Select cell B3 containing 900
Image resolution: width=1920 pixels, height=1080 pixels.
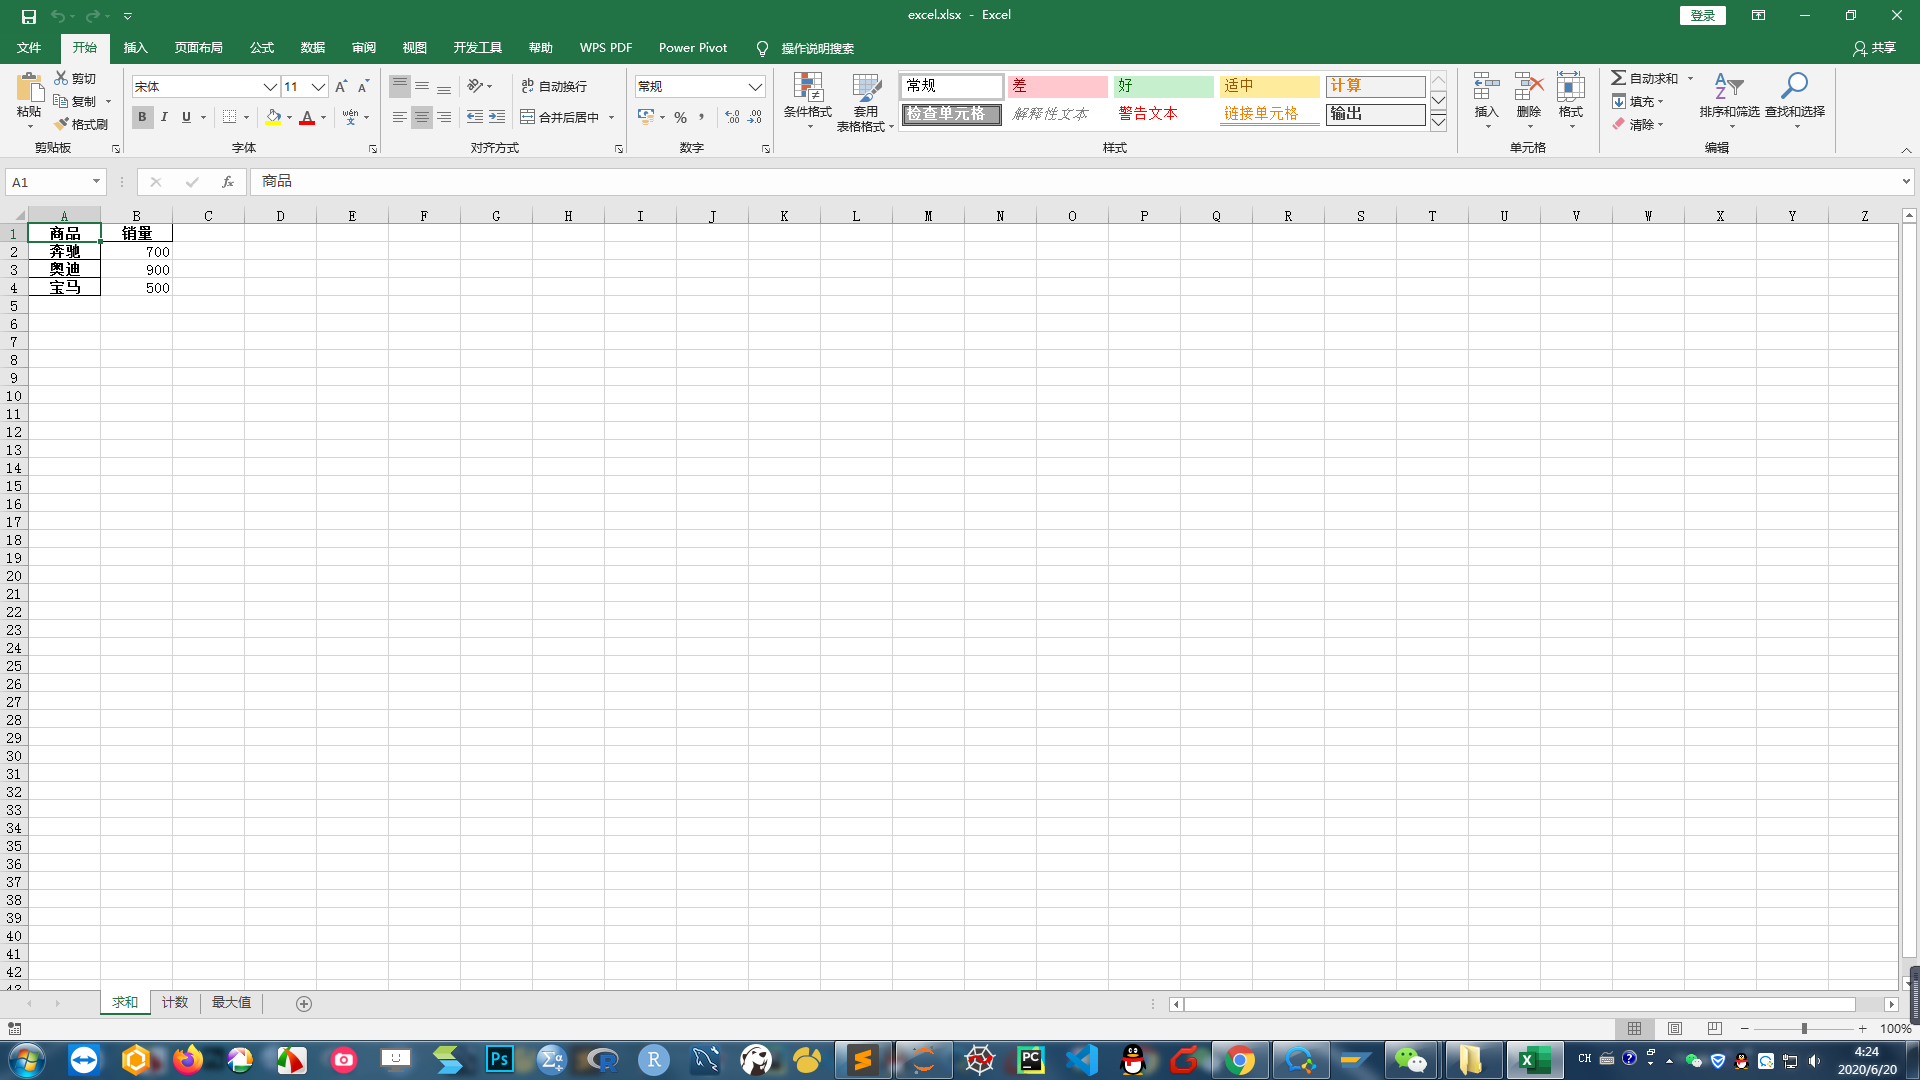tap(137, 270)
